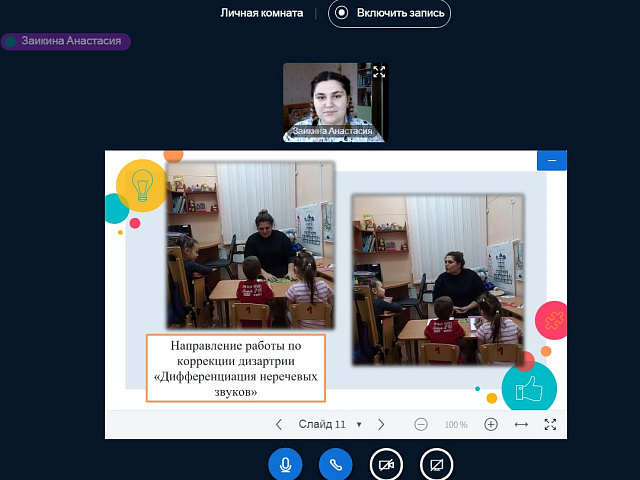
Task: Toggle the screen sharing button
Action: [437, 465]
